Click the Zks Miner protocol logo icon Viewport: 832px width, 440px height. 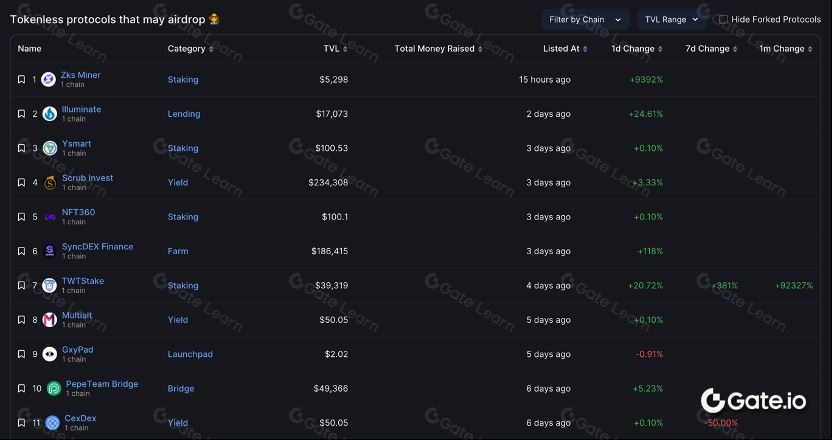(48, 80)
